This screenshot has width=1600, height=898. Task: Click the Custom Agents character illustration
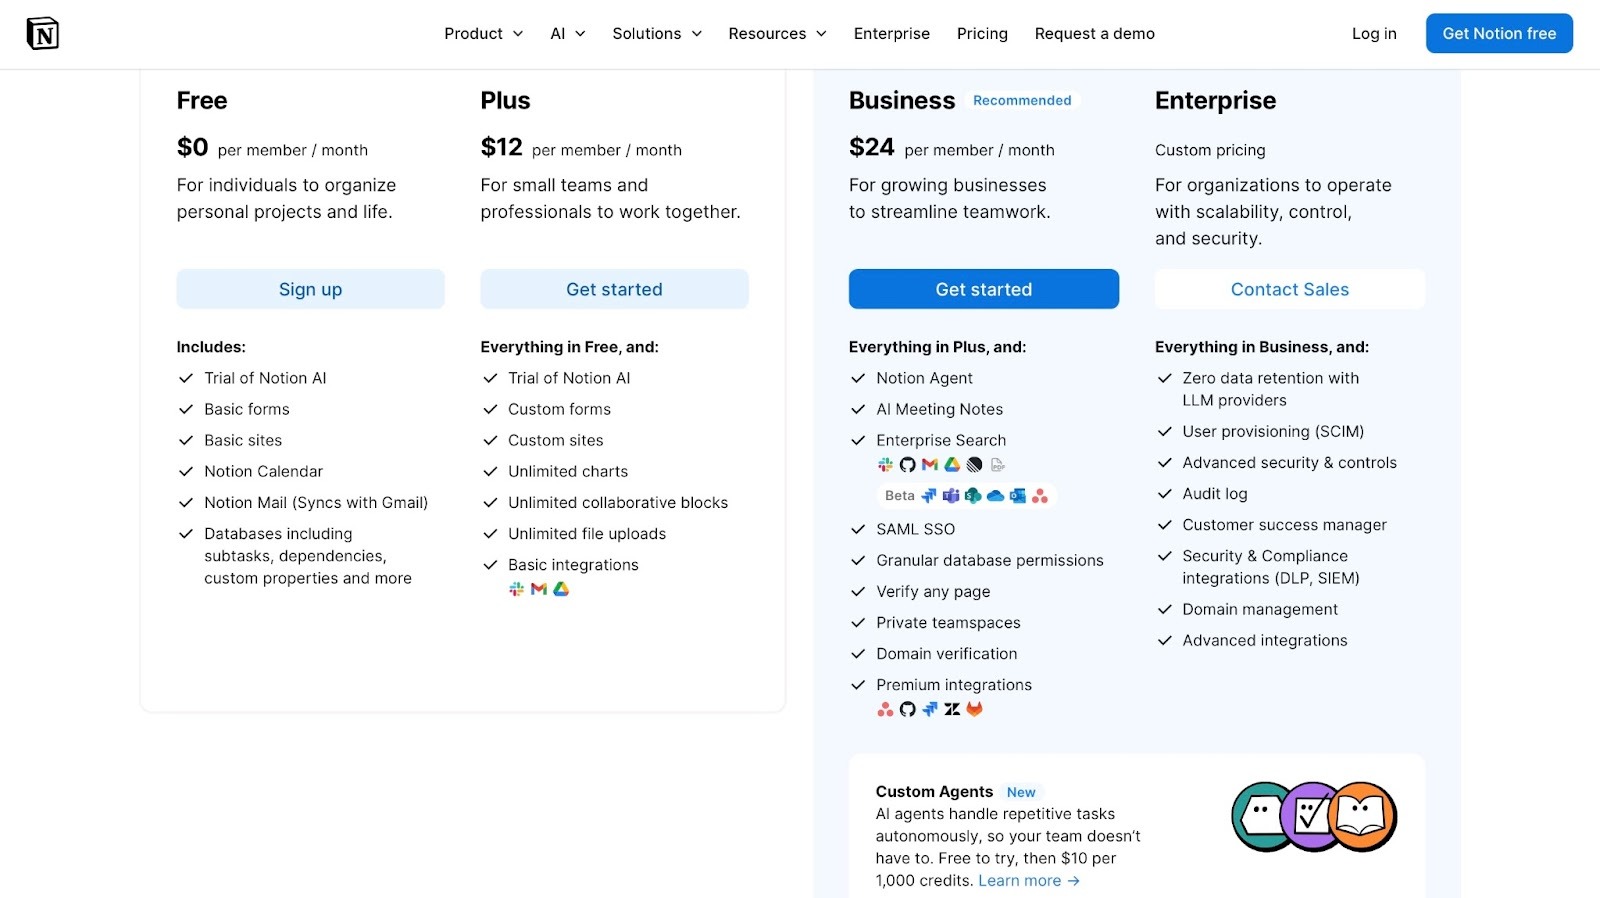(x=1314, y=817)
